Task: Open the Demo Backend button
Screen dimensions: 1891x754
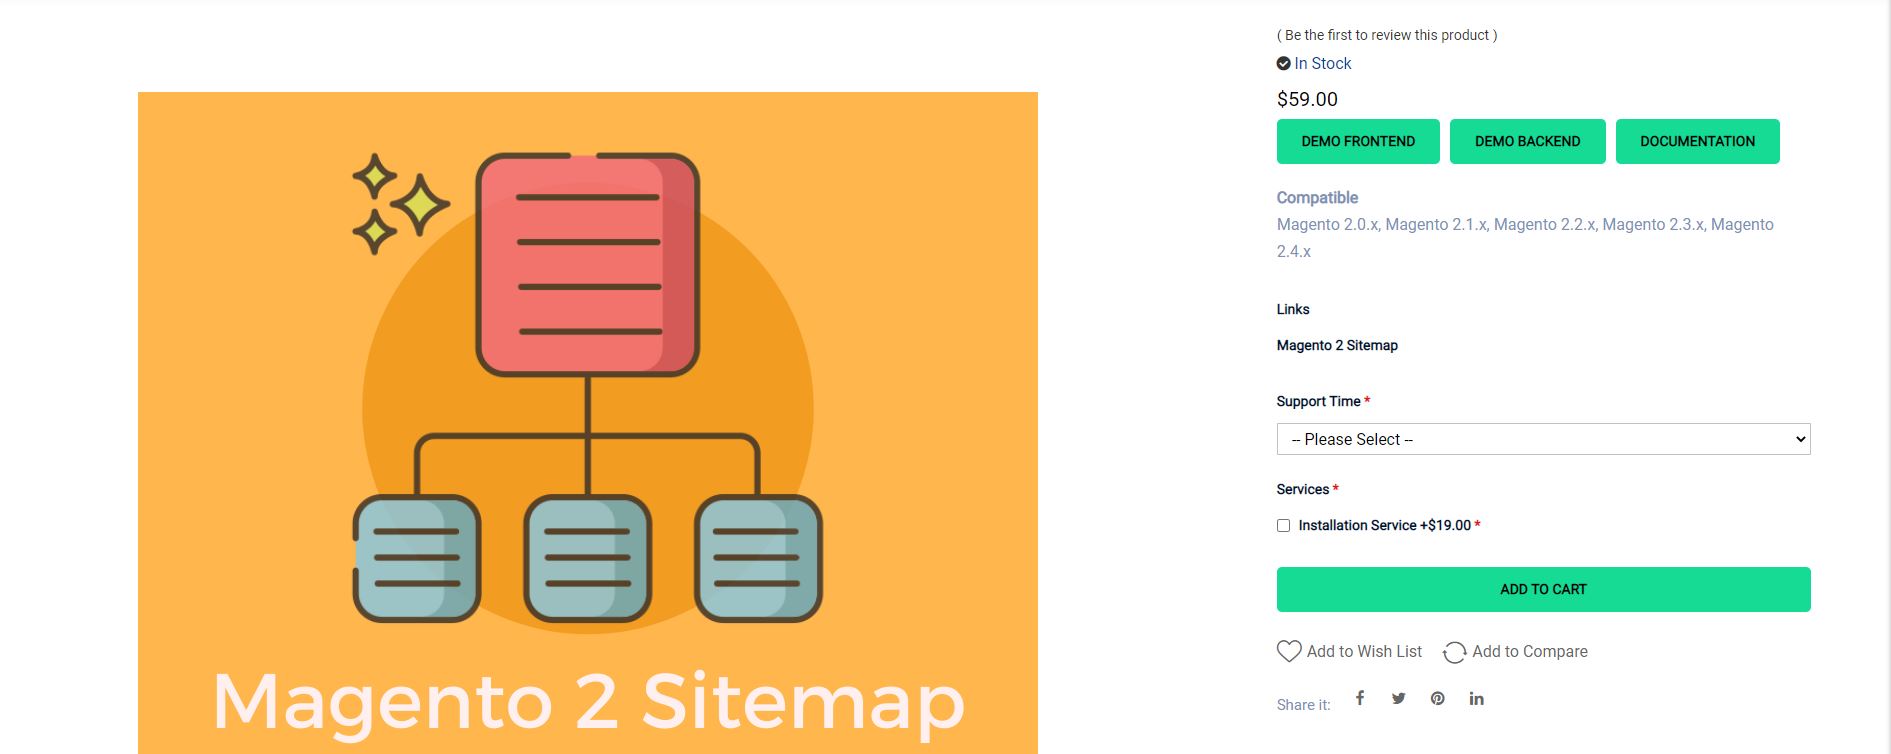Action: (1527, 141)
